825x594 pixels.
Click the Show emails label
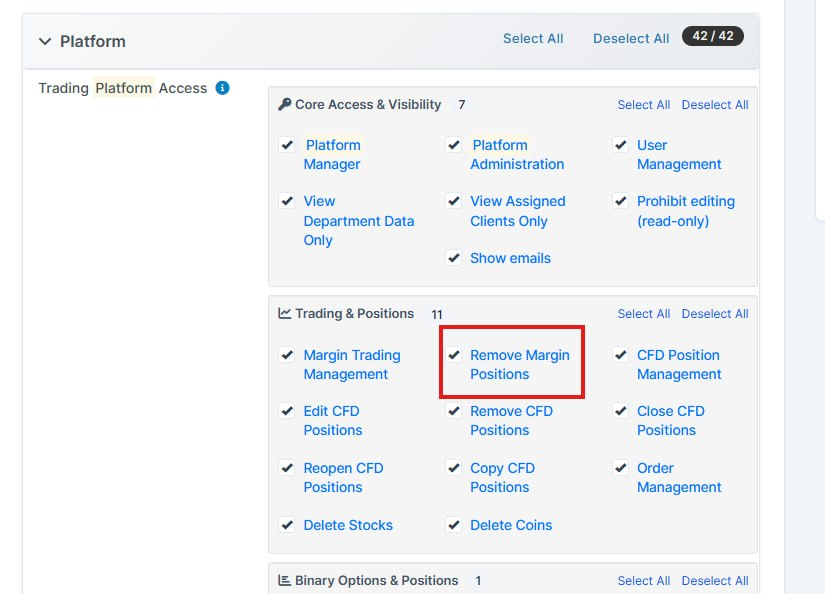pyautogui.click(x=510, y=258)
